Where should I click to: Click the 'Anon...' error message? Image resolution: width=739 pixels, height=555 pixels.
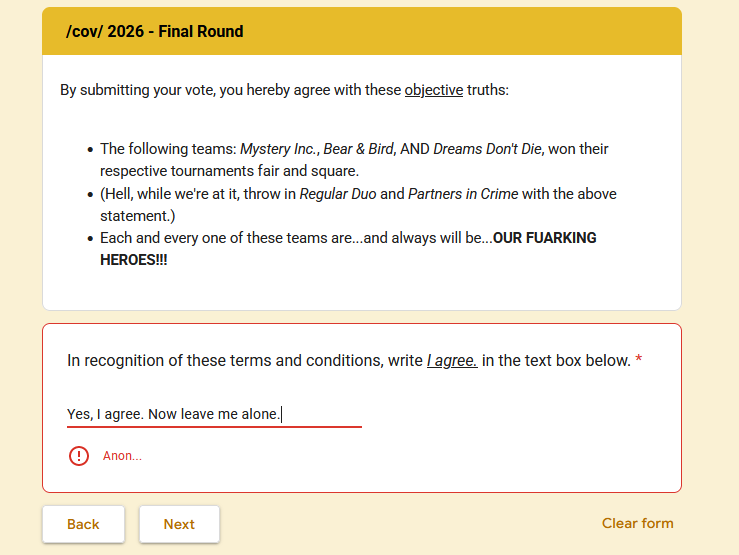[x=123, y=456]
